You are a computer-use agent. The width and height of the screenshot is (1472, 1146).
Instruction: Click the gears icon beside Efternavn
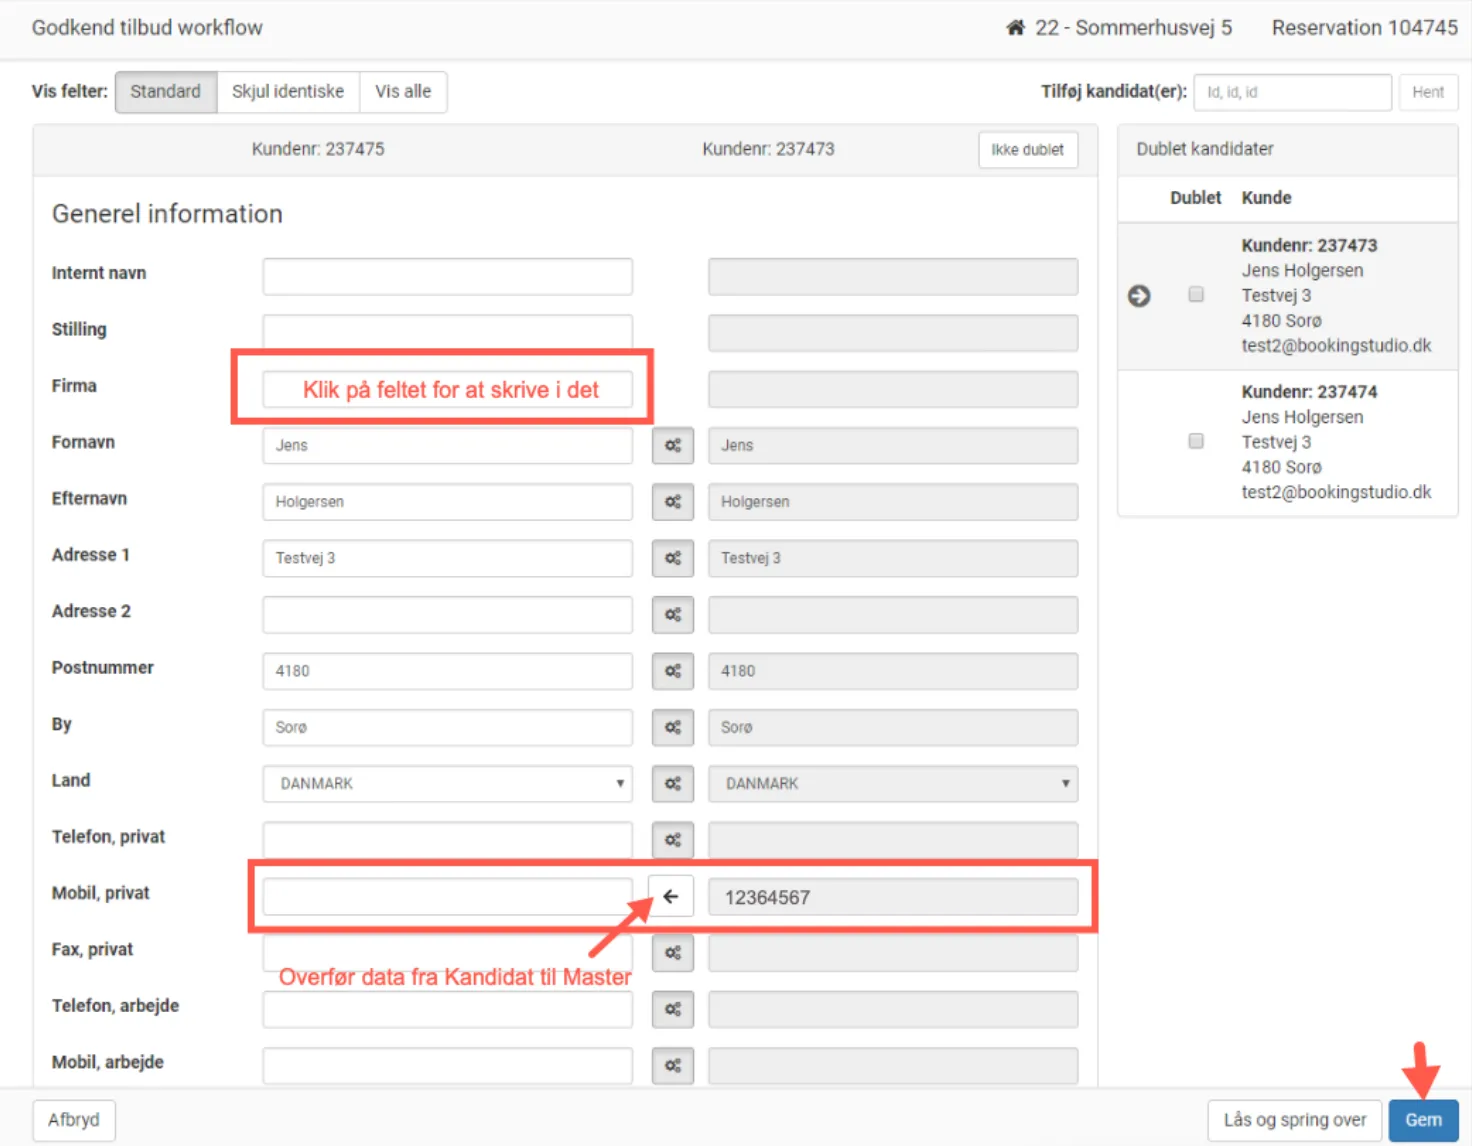coord(673,502)
